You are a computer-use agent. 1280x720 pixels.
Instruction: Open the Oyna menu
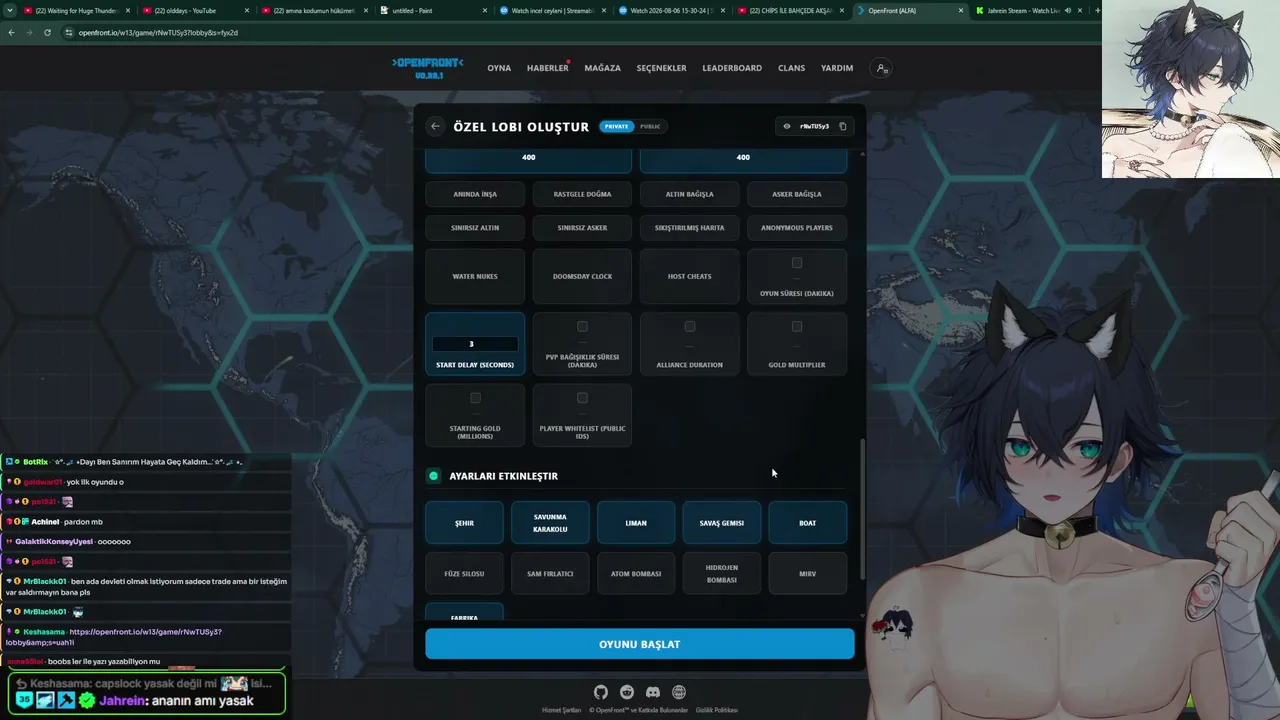(499, 68)
